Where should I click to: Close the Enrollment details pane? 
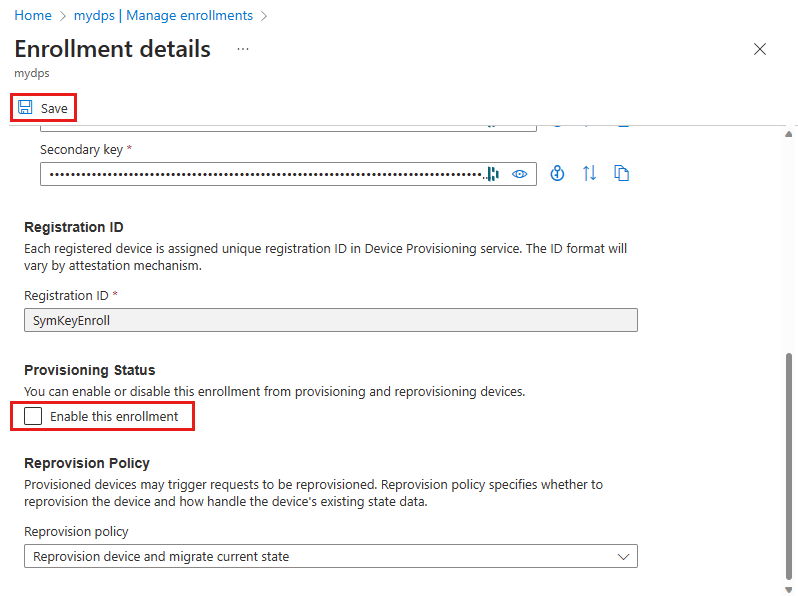coord(760,49)
